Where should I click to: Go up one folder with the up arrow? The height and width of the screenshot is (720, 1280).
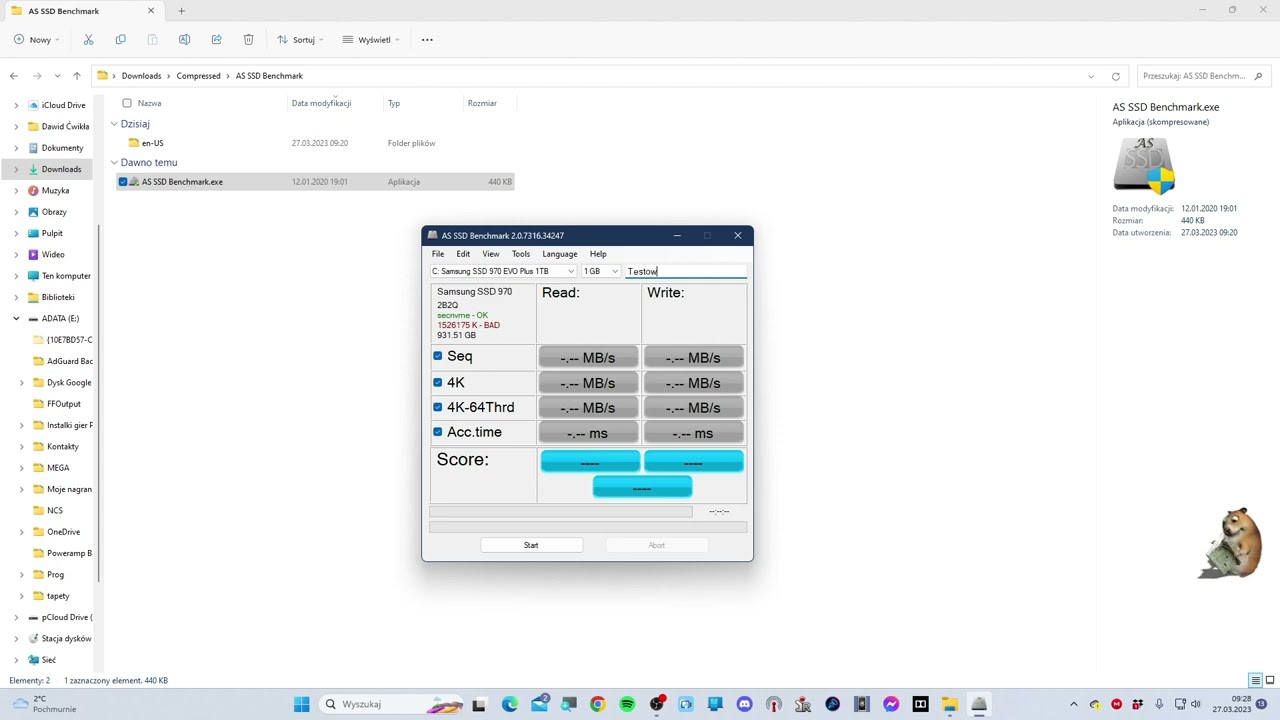tap(76, 76)
